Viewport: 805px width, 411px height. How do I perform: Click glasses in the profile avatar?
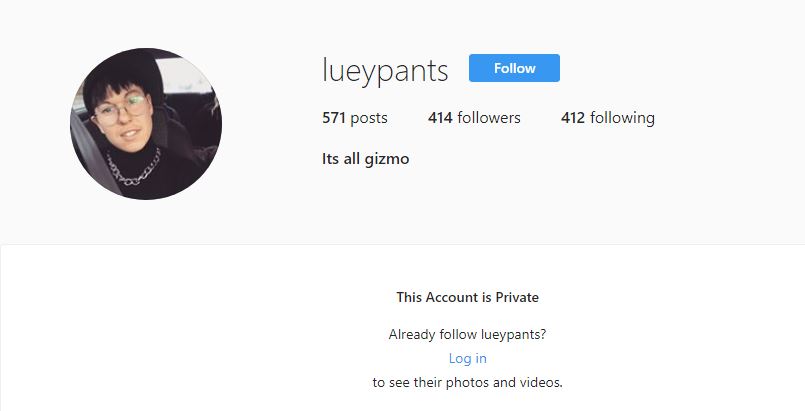point(121,109)
